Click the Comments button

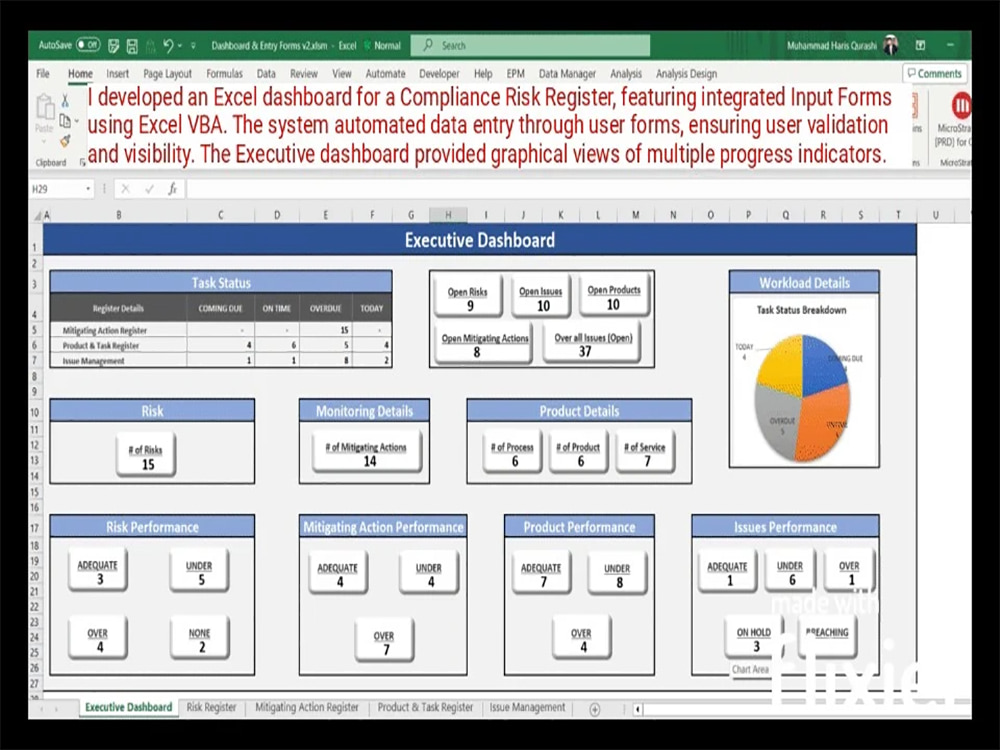[935, 73]
